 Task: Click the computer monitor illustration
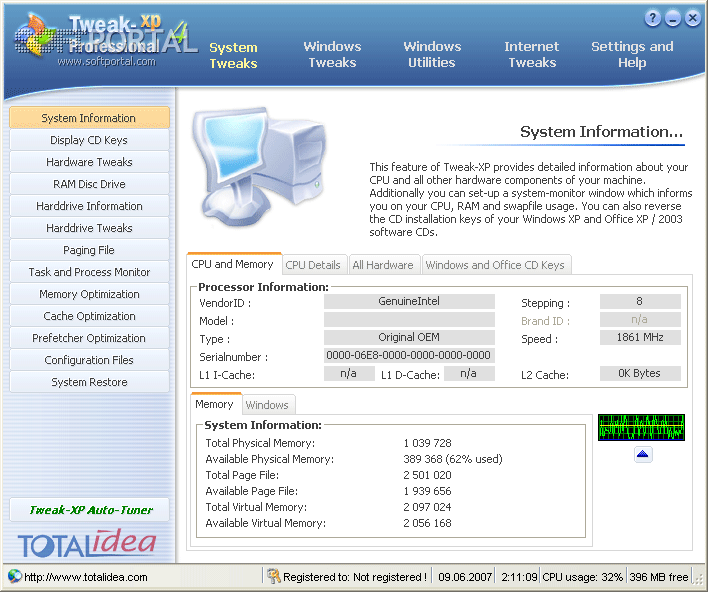point(259,165)
